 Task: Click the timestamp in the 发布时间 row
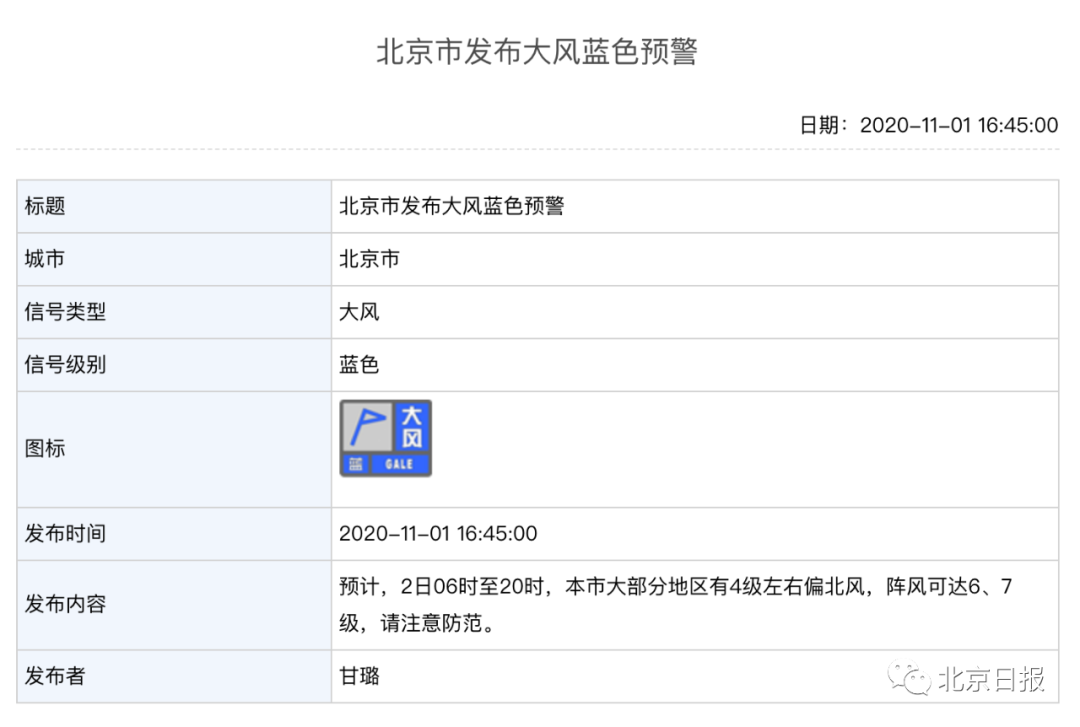point(438,534)
